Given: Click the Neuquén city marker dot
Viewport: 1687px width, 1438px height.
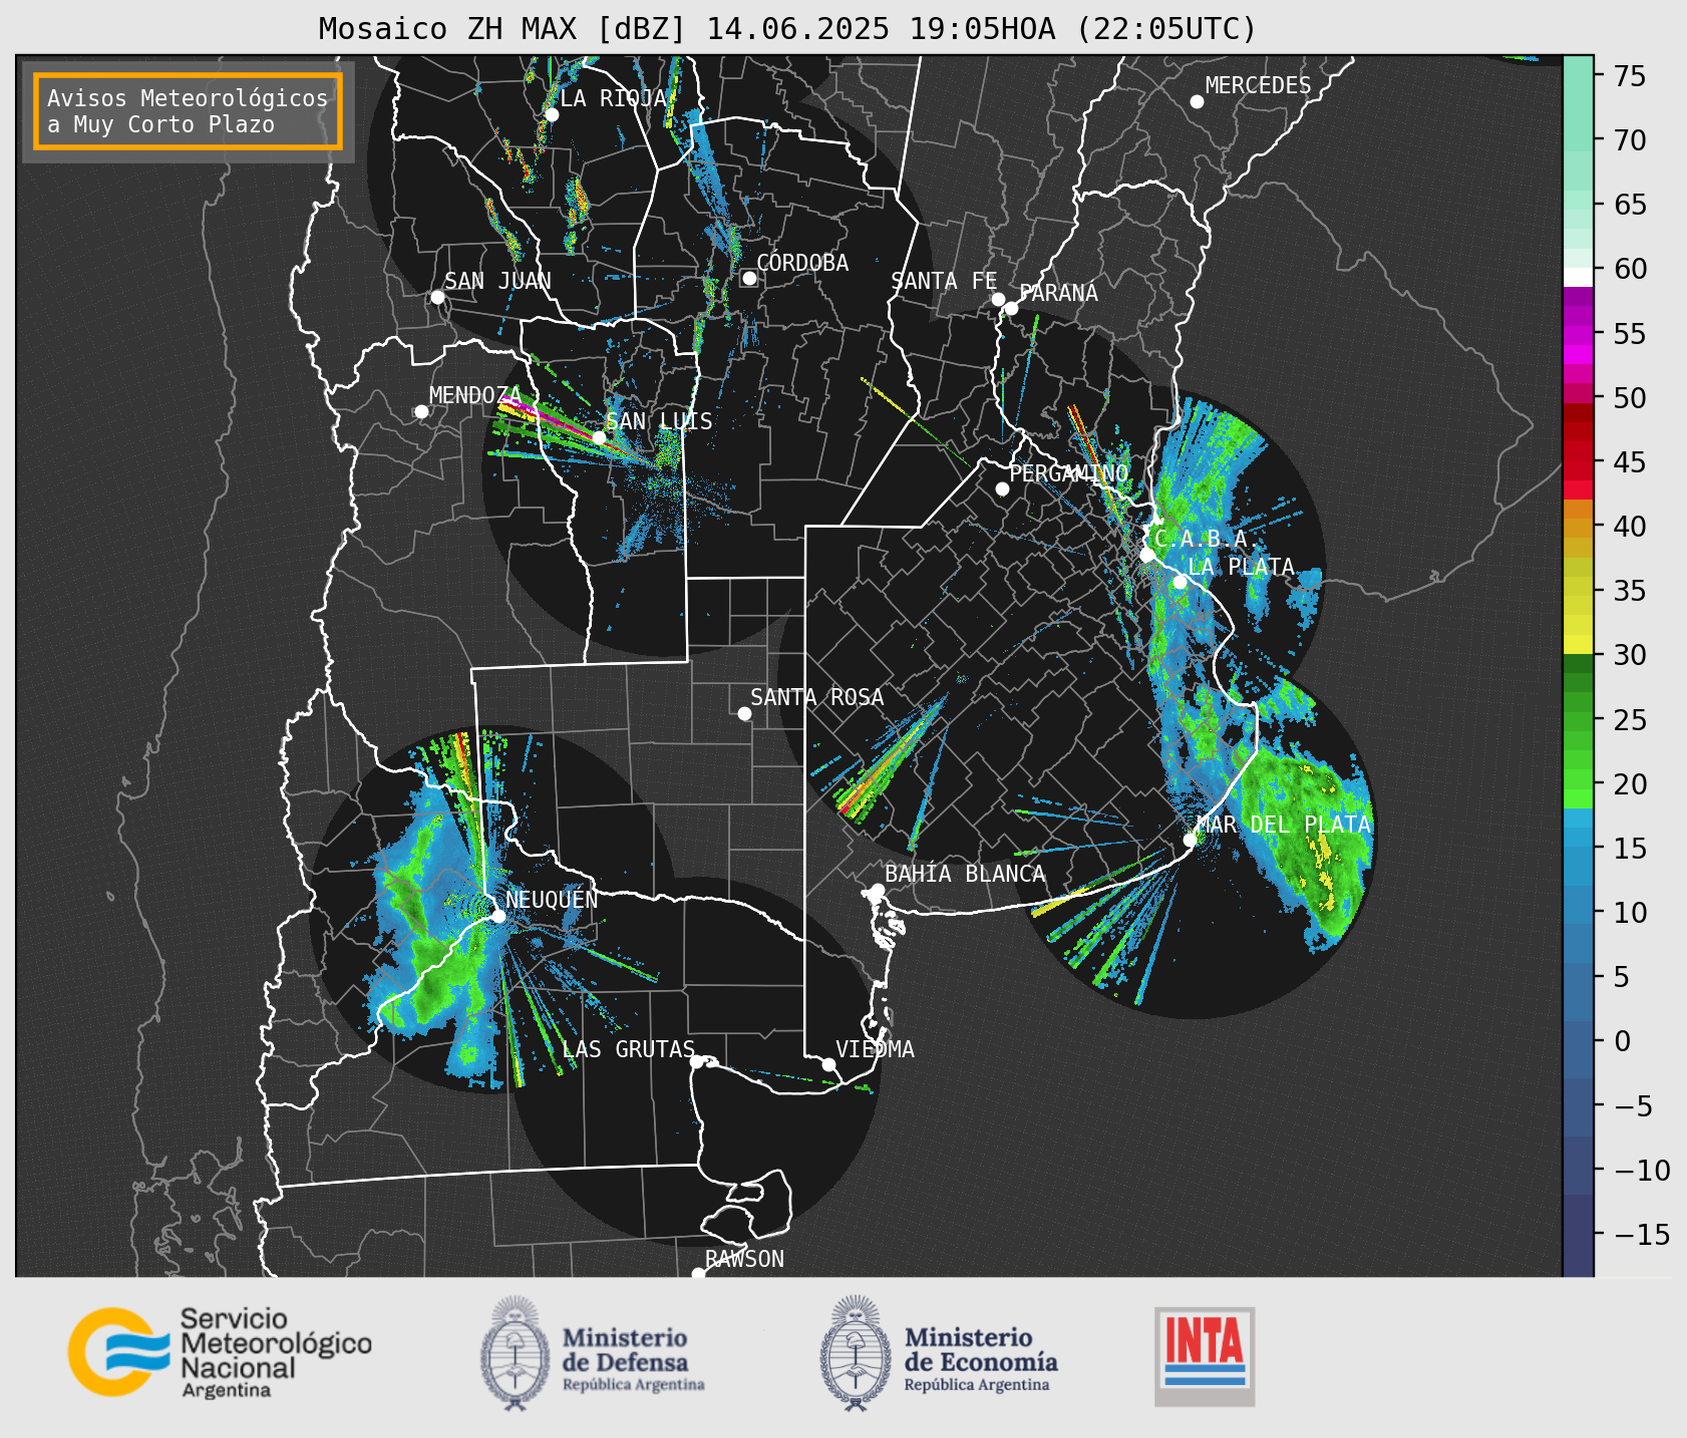Looking at the screenshot, I should point(498,916).
